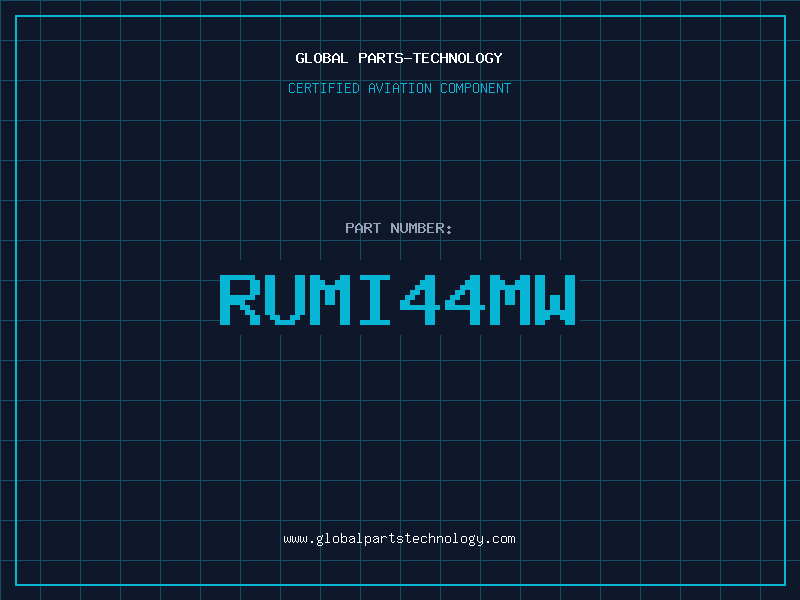This screenshot has height=600, width=800.
Task: Click the PART NUMBER: label
Action: pos(399,228)
